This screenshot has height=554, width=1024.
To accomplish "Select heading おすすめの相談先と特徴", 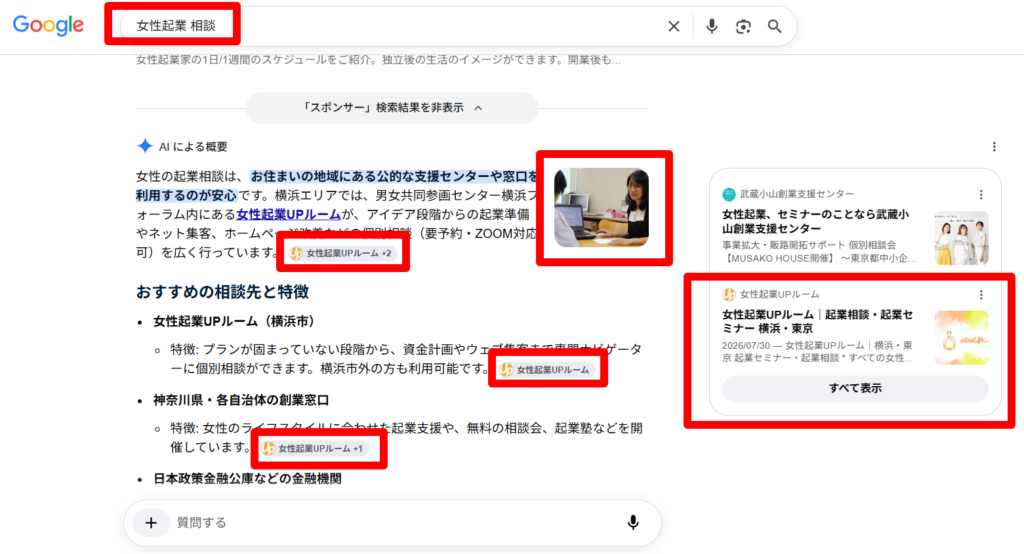I will pos(223,292).
